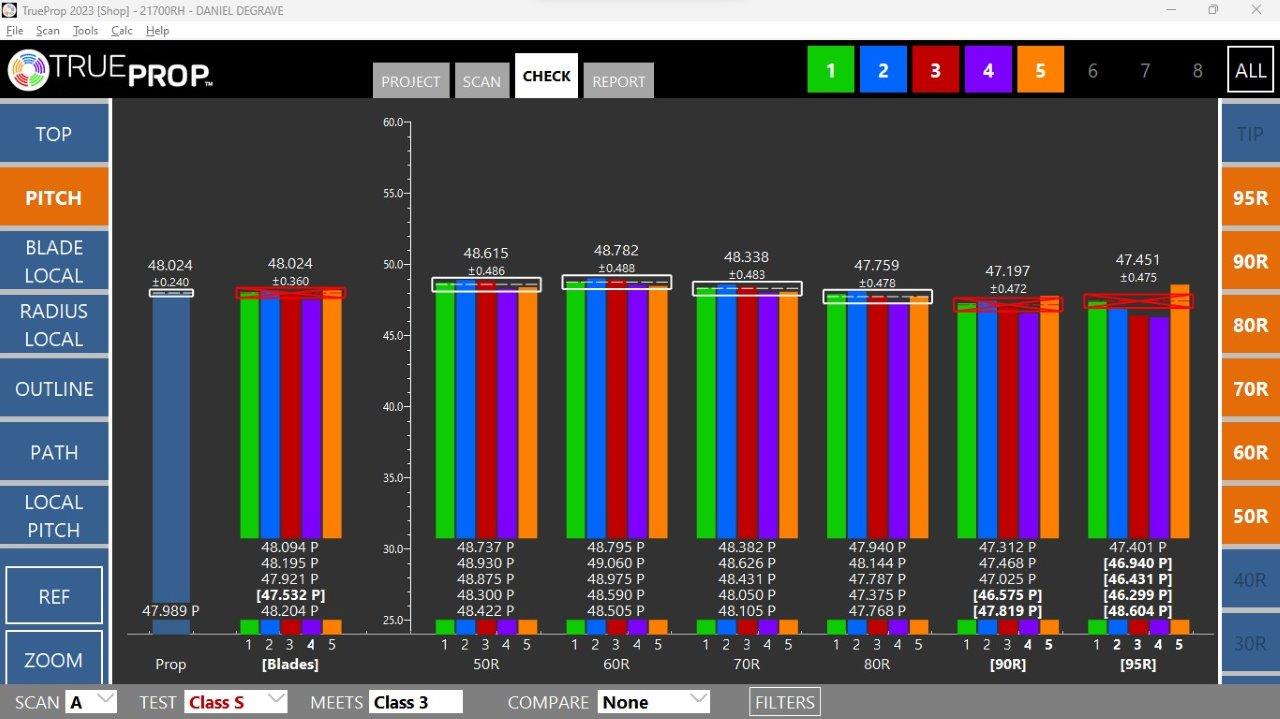
Task: Open the COMPARE None dropdown
Action: click(x=653, y=702)
